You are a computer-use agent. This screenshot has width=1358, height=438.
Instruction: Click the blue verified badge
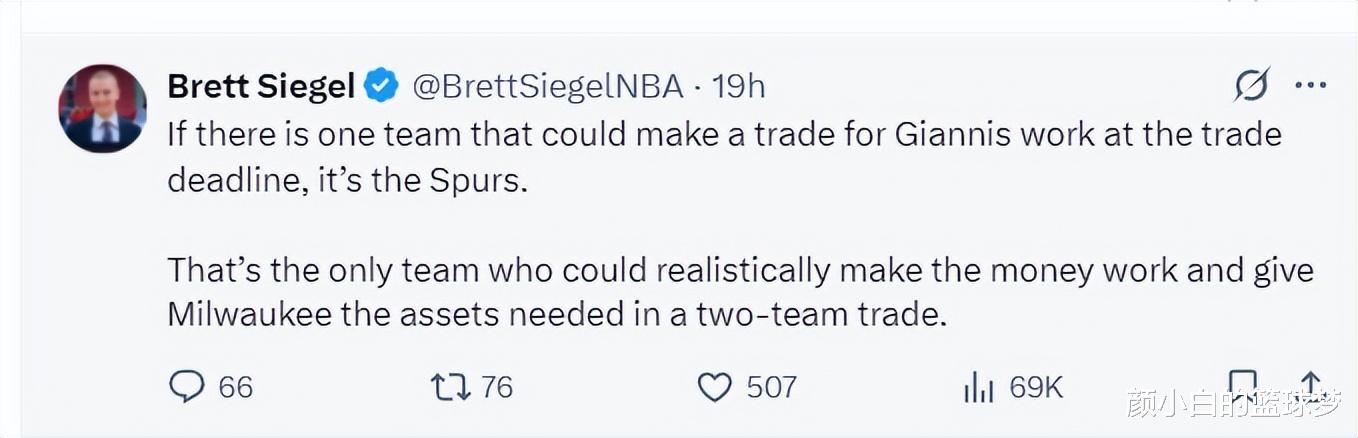coord(381,87)
